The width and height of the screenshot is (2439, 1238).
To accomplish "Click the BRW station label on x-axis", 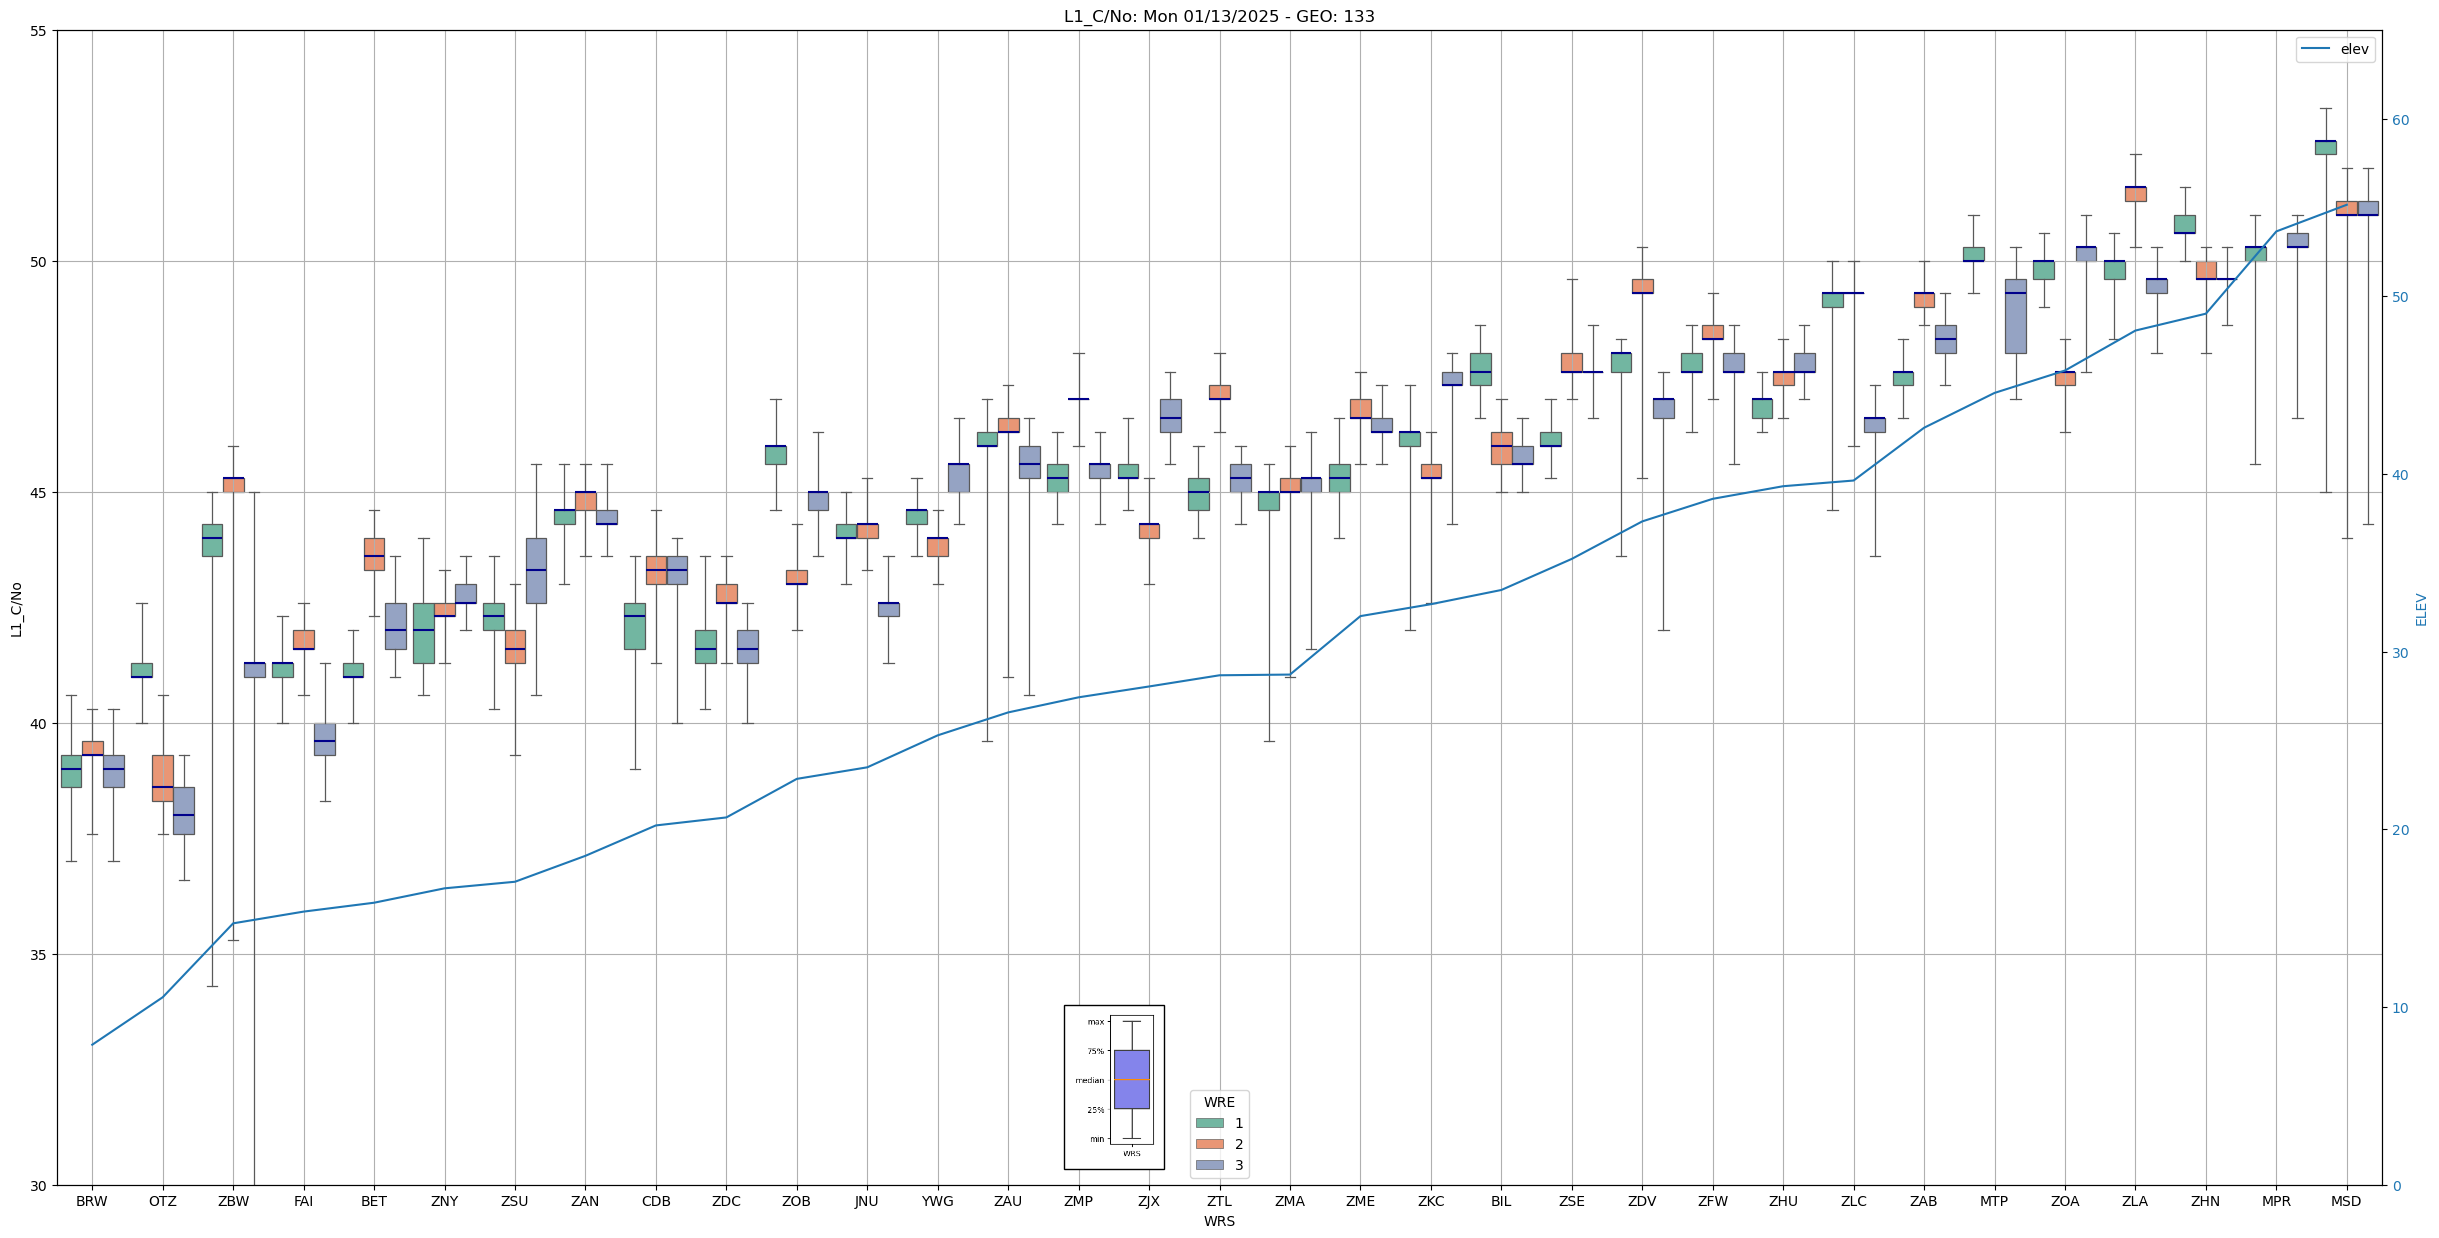I will pyautogui.click(x=92, y=1201).
